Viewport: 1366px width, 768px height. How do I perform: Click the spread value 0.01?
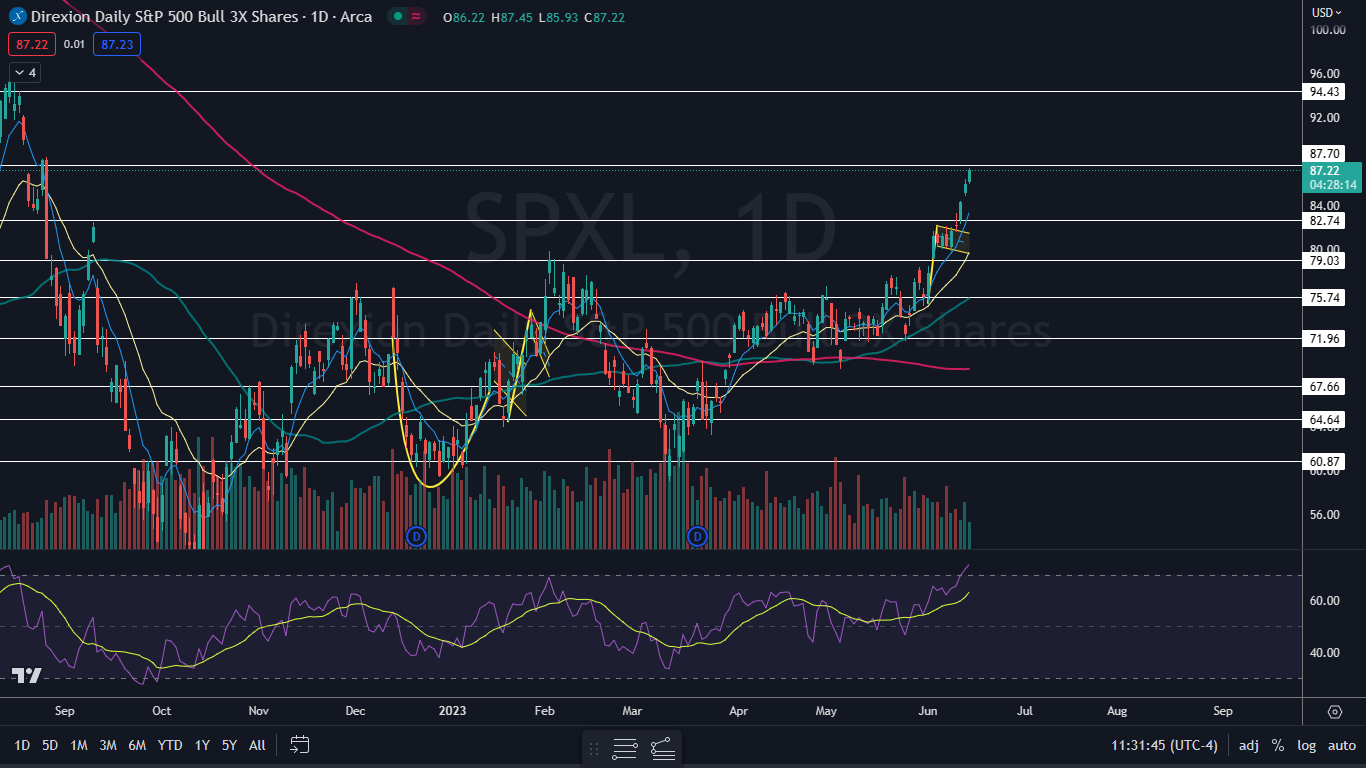pos(74,44)
